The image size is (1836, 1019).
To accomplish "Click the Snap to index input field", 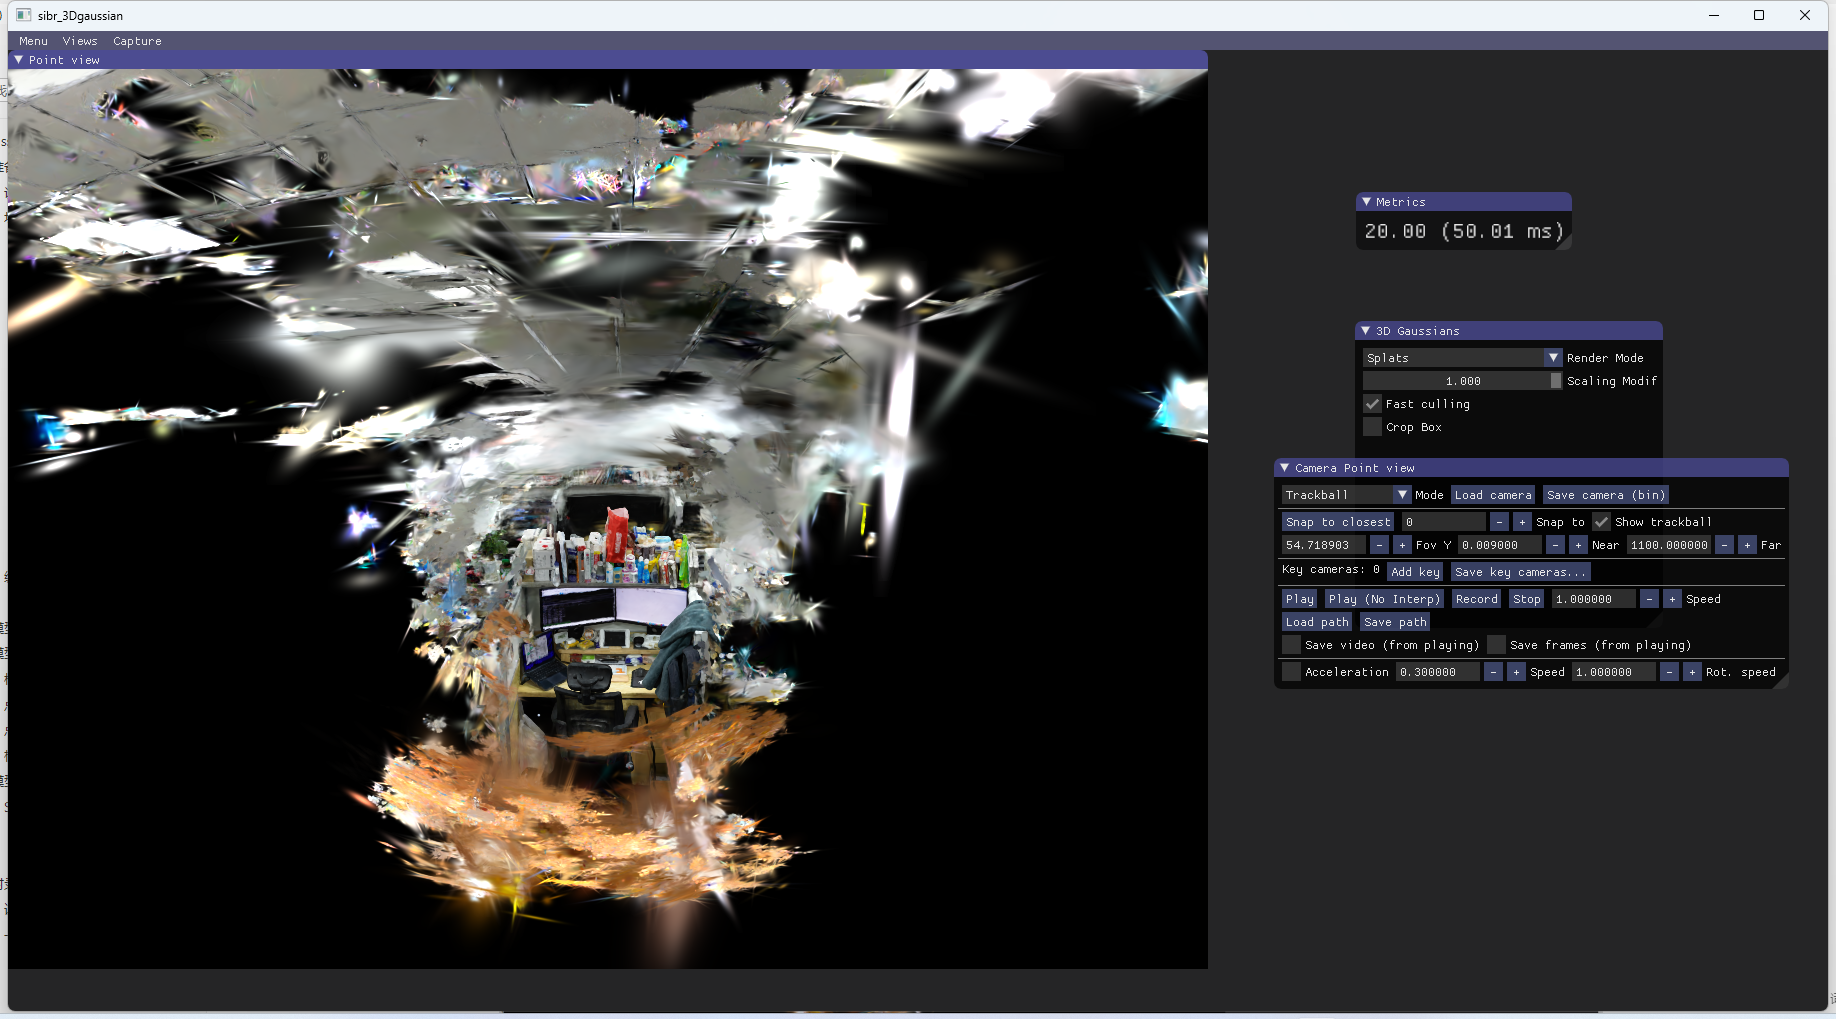I will (x=1443, y=522).
